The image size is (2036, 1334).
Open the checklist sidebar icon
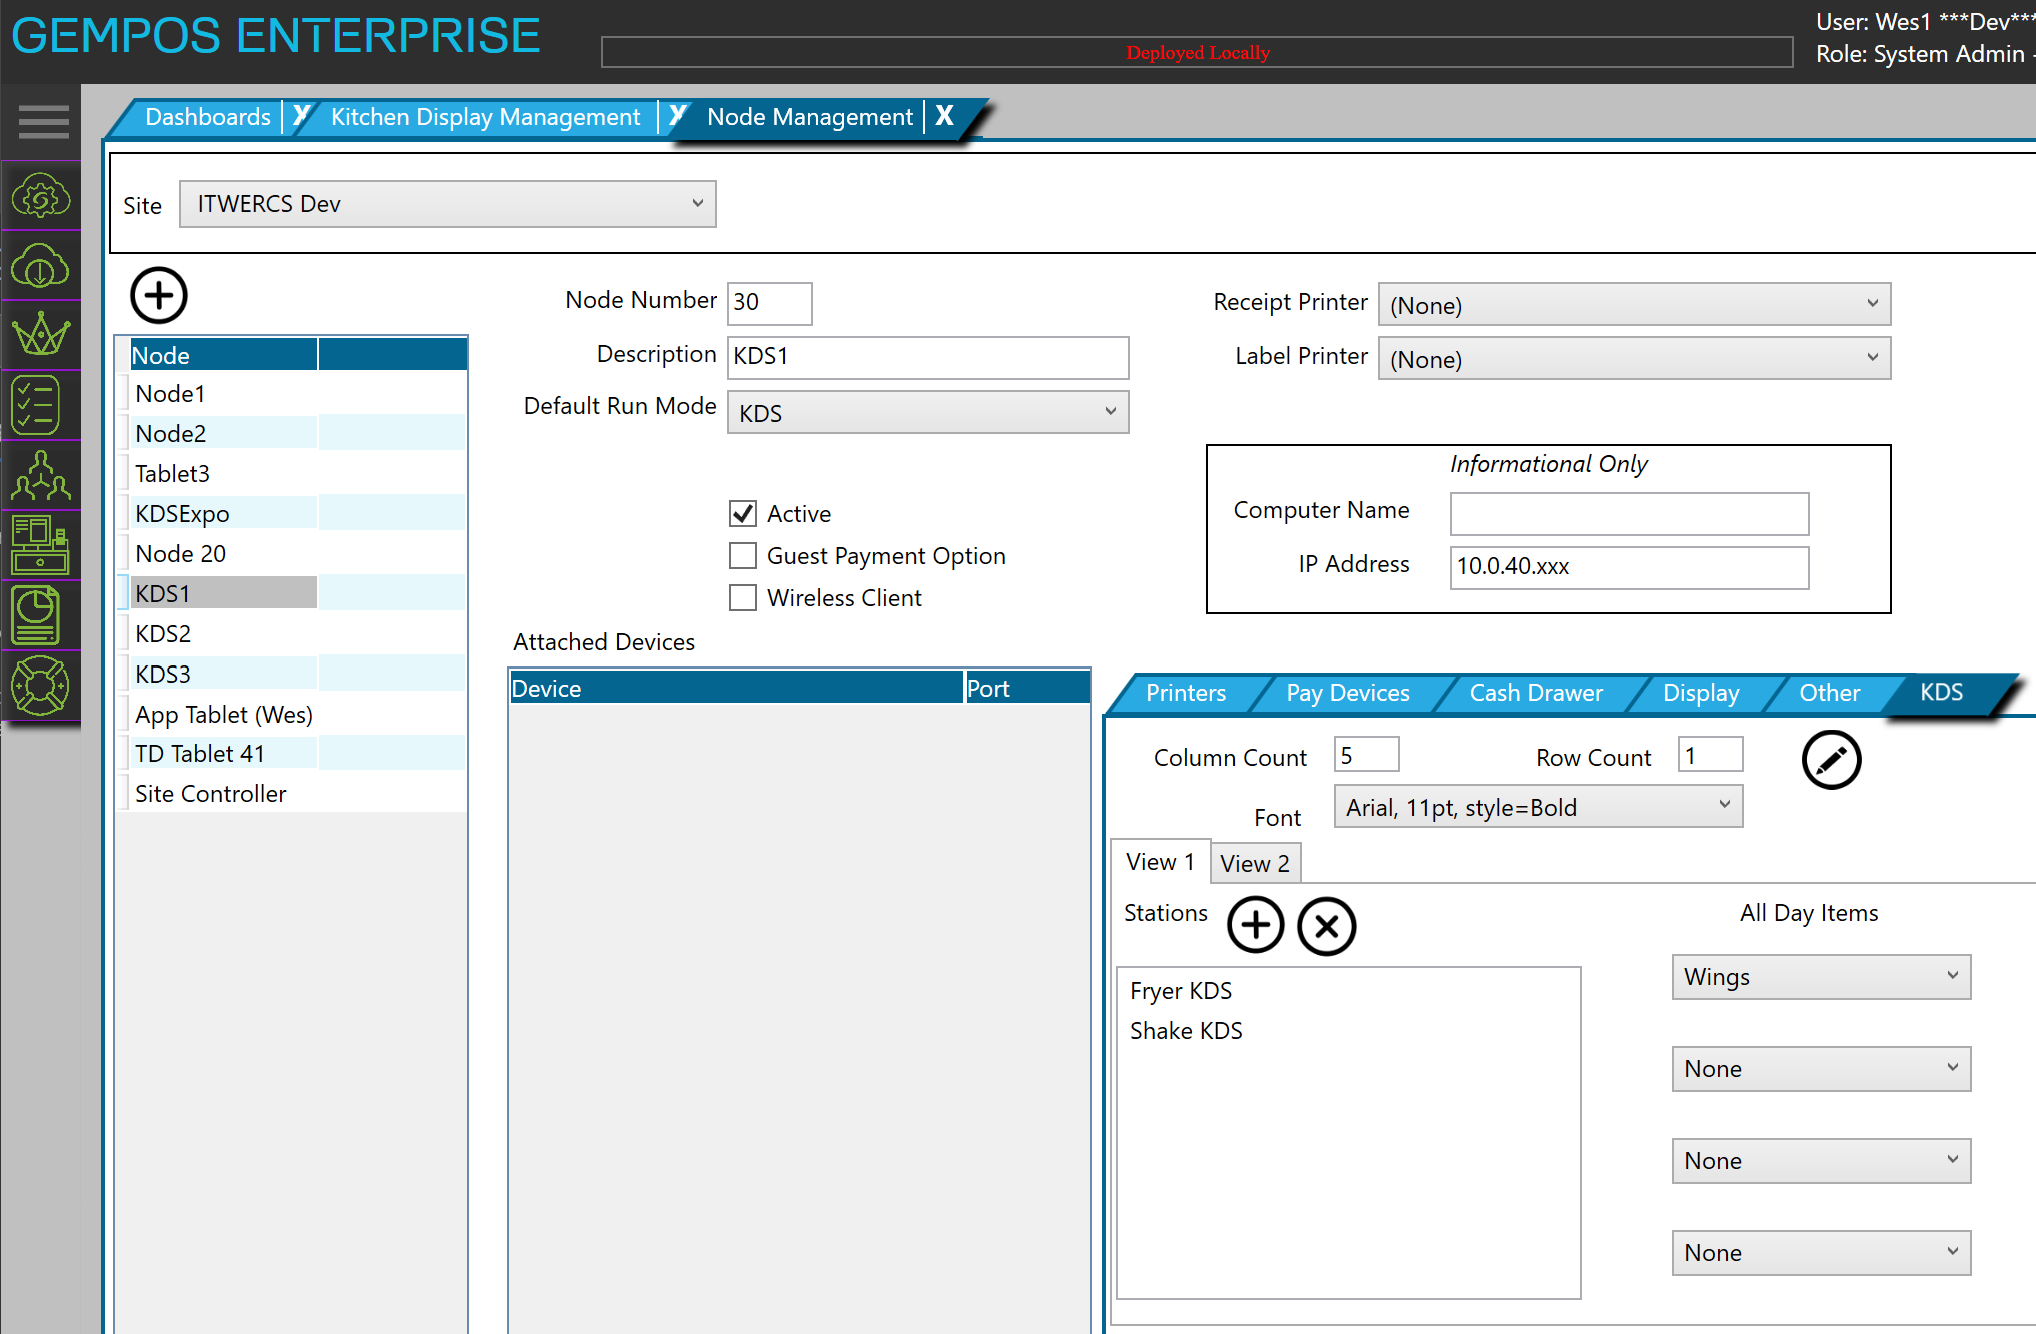click(x=37, y=405)
